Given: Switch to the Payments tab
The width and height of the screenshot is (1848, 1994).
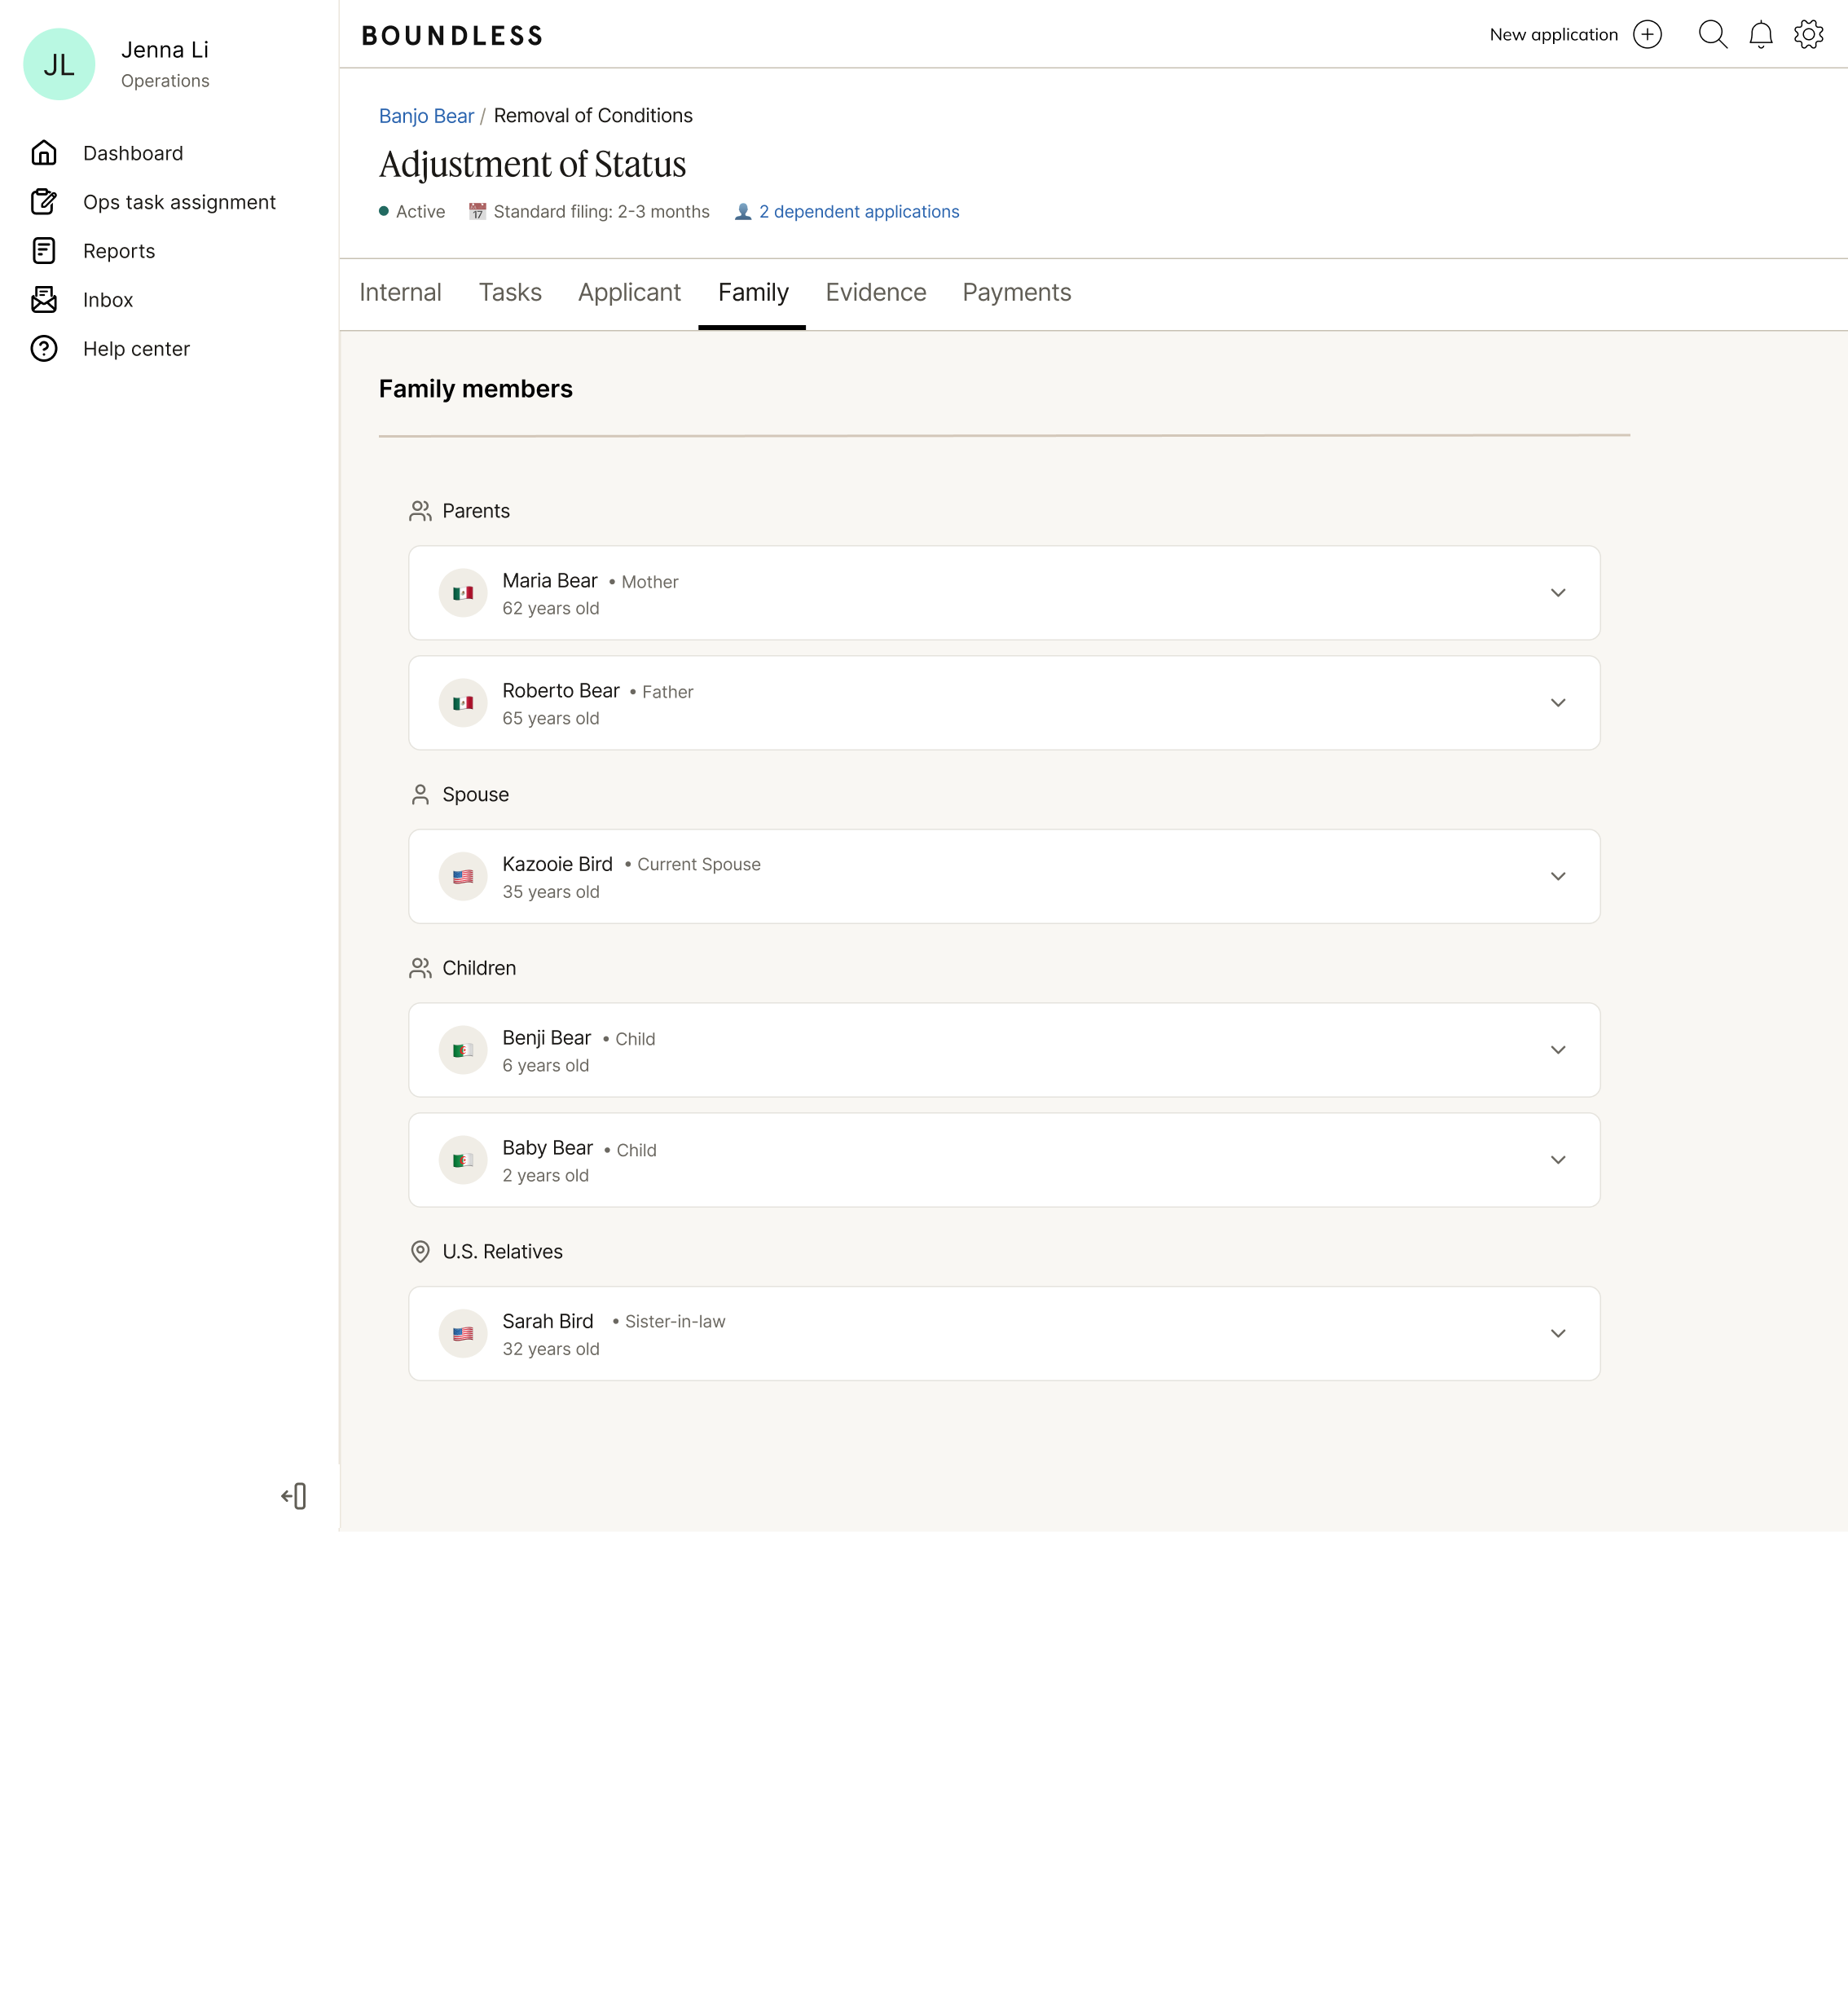Looking at the screenshot, I should click(1016, 293).
